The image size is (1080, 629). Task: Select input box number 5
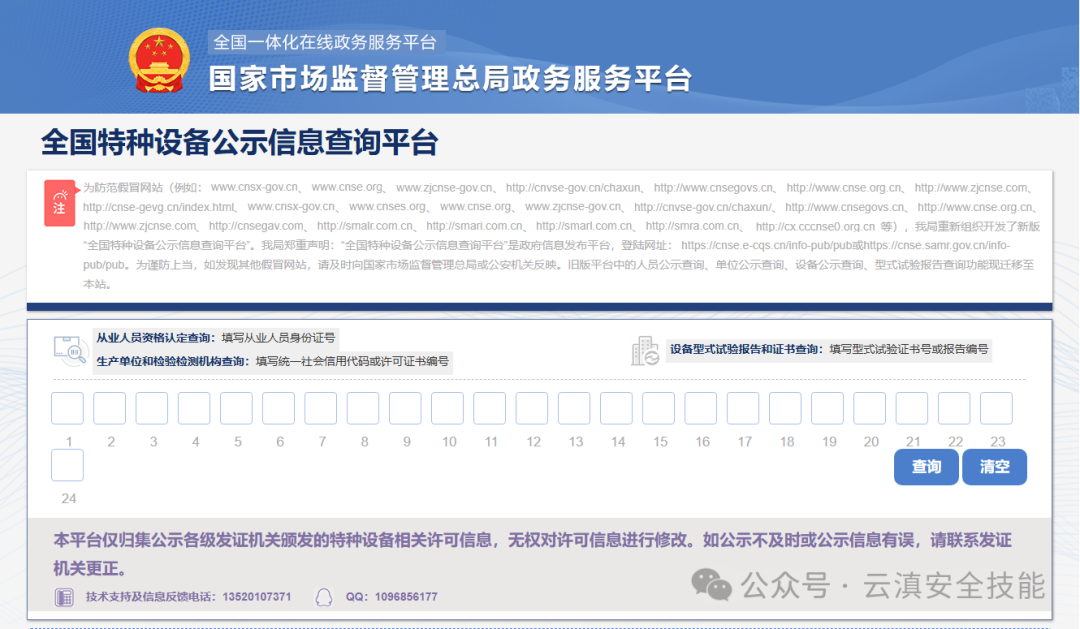pyautogui.click(x=236, y=409)
